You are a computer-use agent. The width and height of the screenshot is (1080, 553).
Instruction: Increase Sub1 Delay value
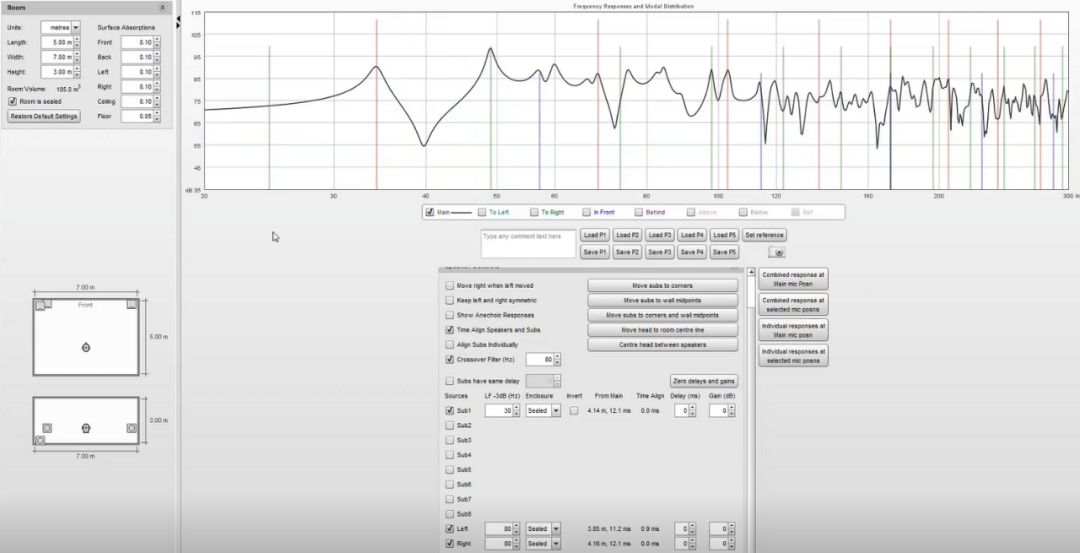[692, 408]
